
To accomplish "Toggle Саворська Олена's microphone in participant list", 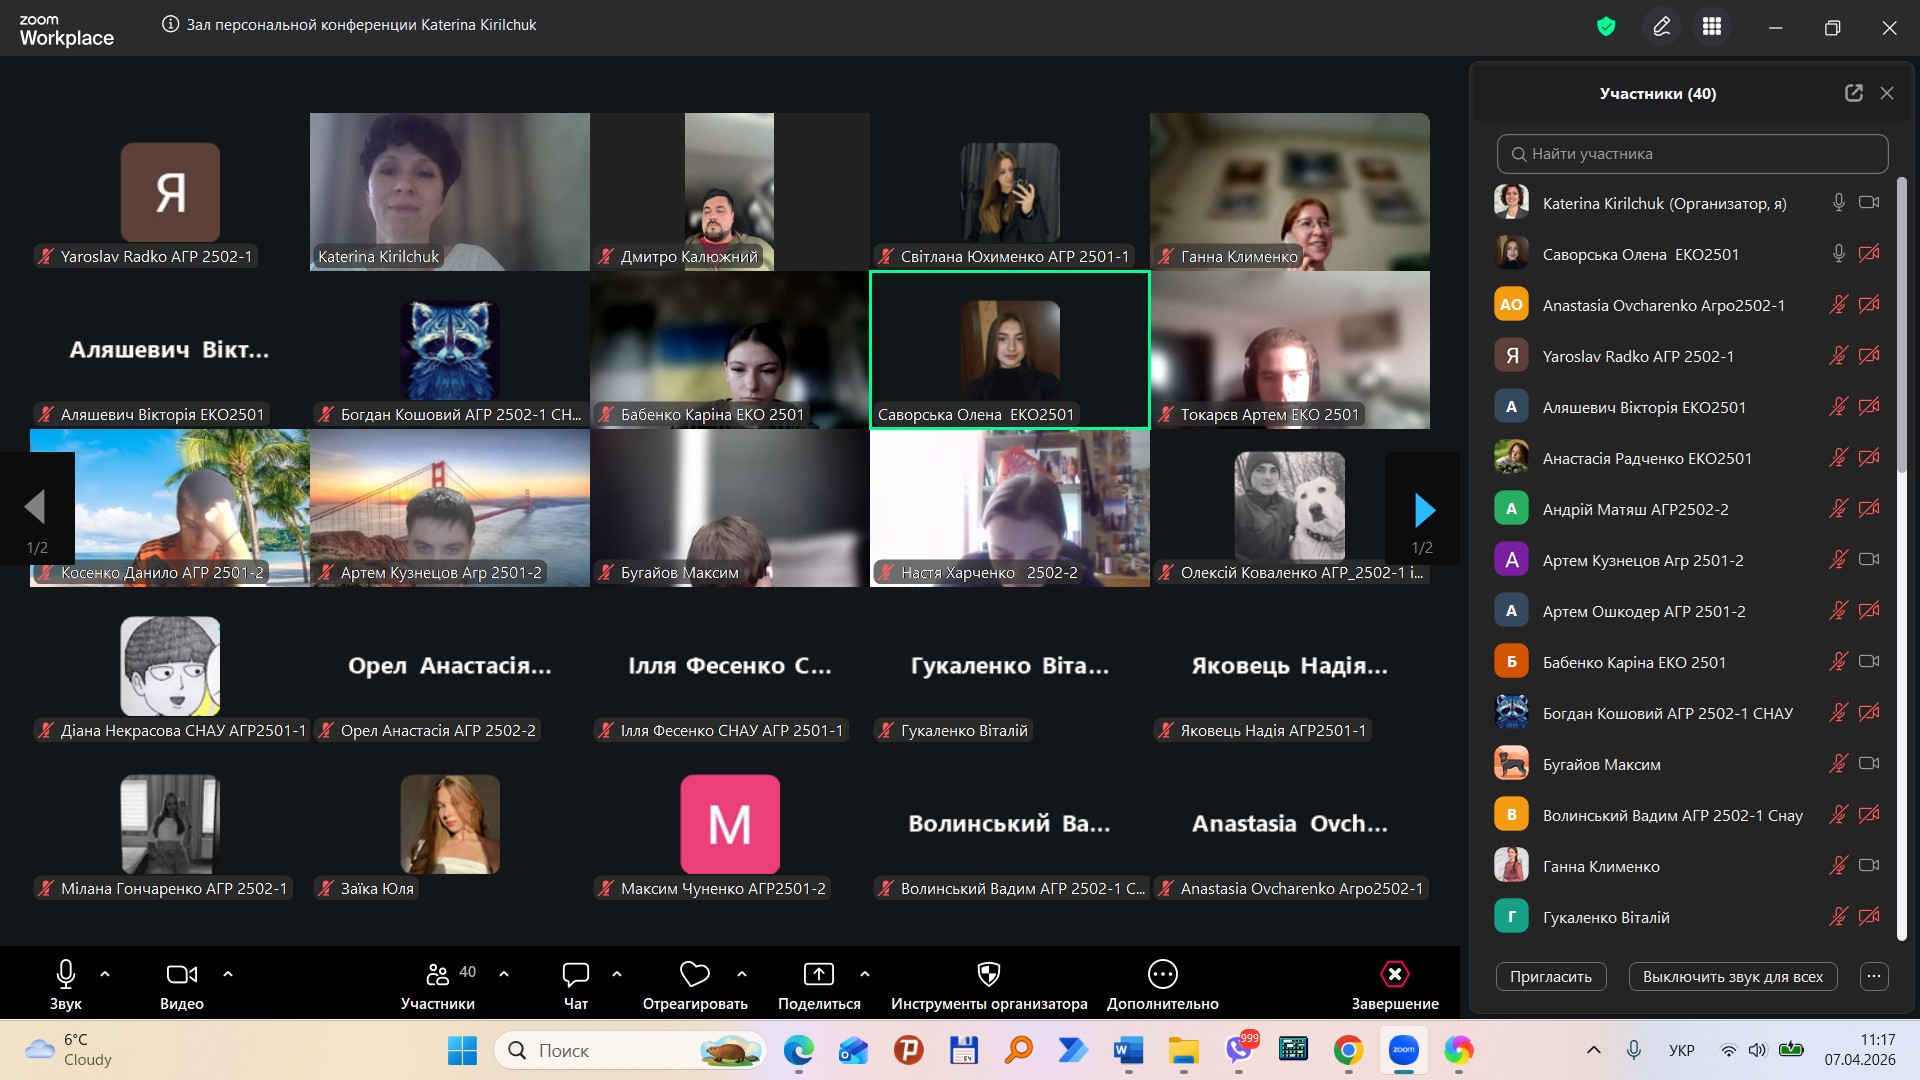I will tap(1838, 254).
